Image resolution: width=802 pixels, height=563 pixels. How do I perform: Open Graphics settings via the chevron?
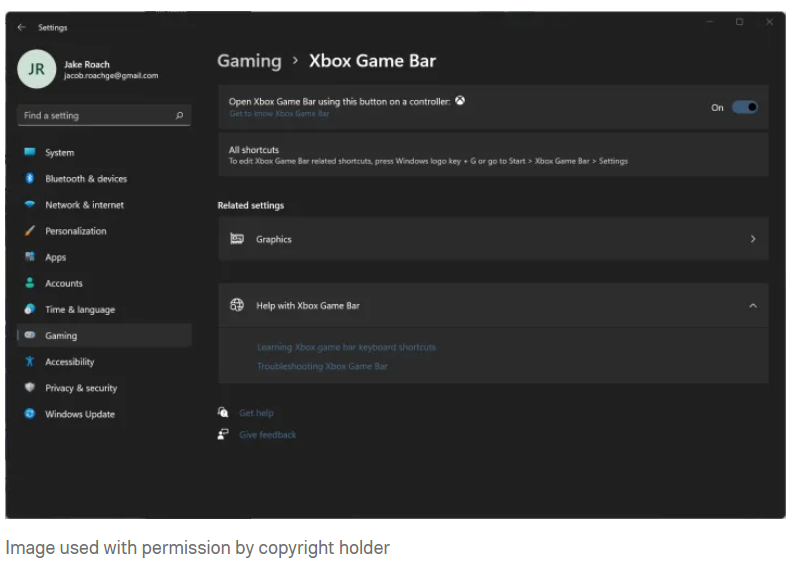pos(753,239)
